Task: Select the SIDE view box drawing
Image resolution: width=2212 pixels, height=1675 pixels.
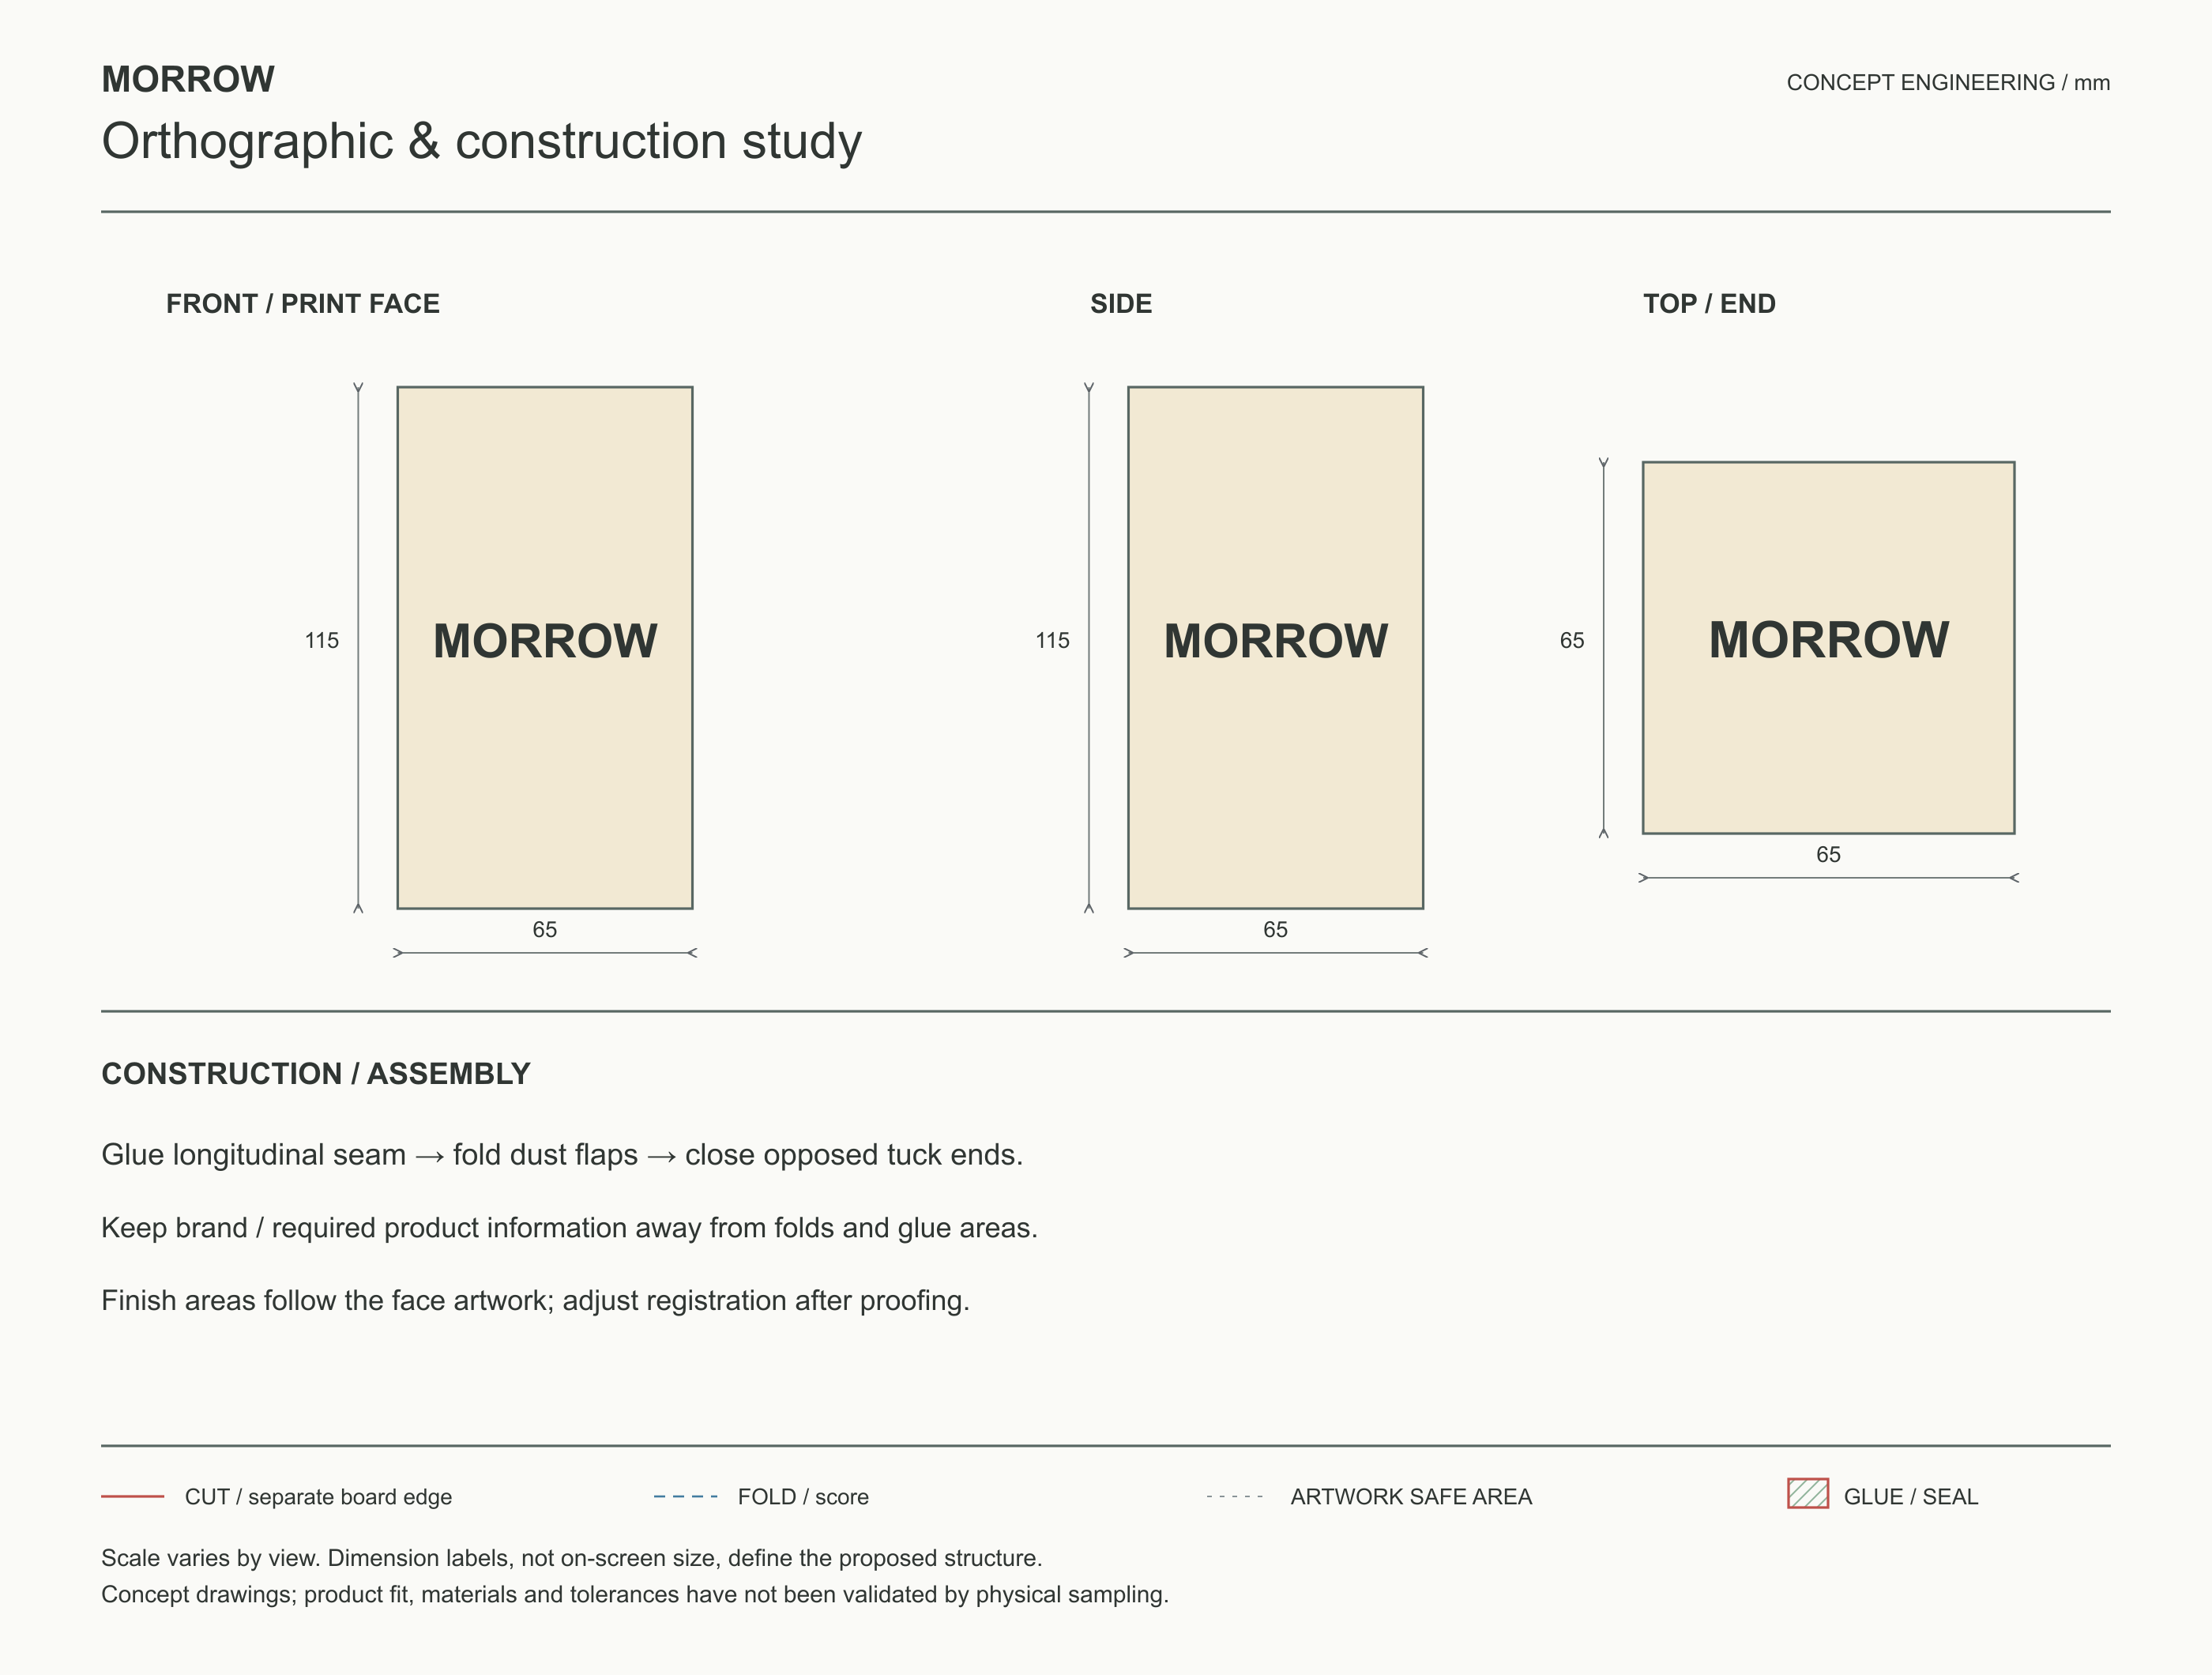Action: [1276, 648]
